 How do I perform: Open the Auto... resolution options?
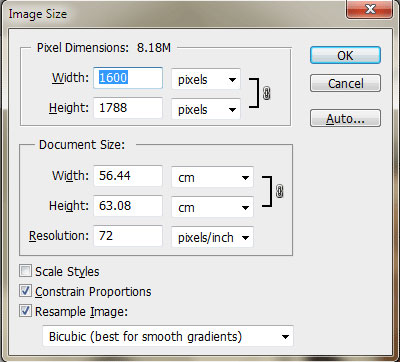345,118
